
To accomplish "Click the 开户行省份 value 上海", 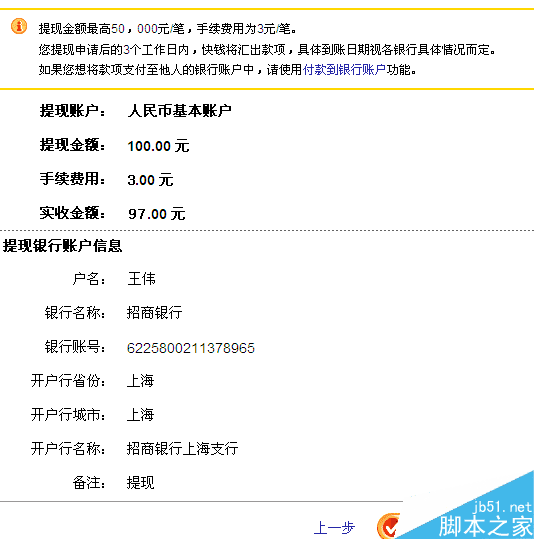I will (x=140, y=381).
